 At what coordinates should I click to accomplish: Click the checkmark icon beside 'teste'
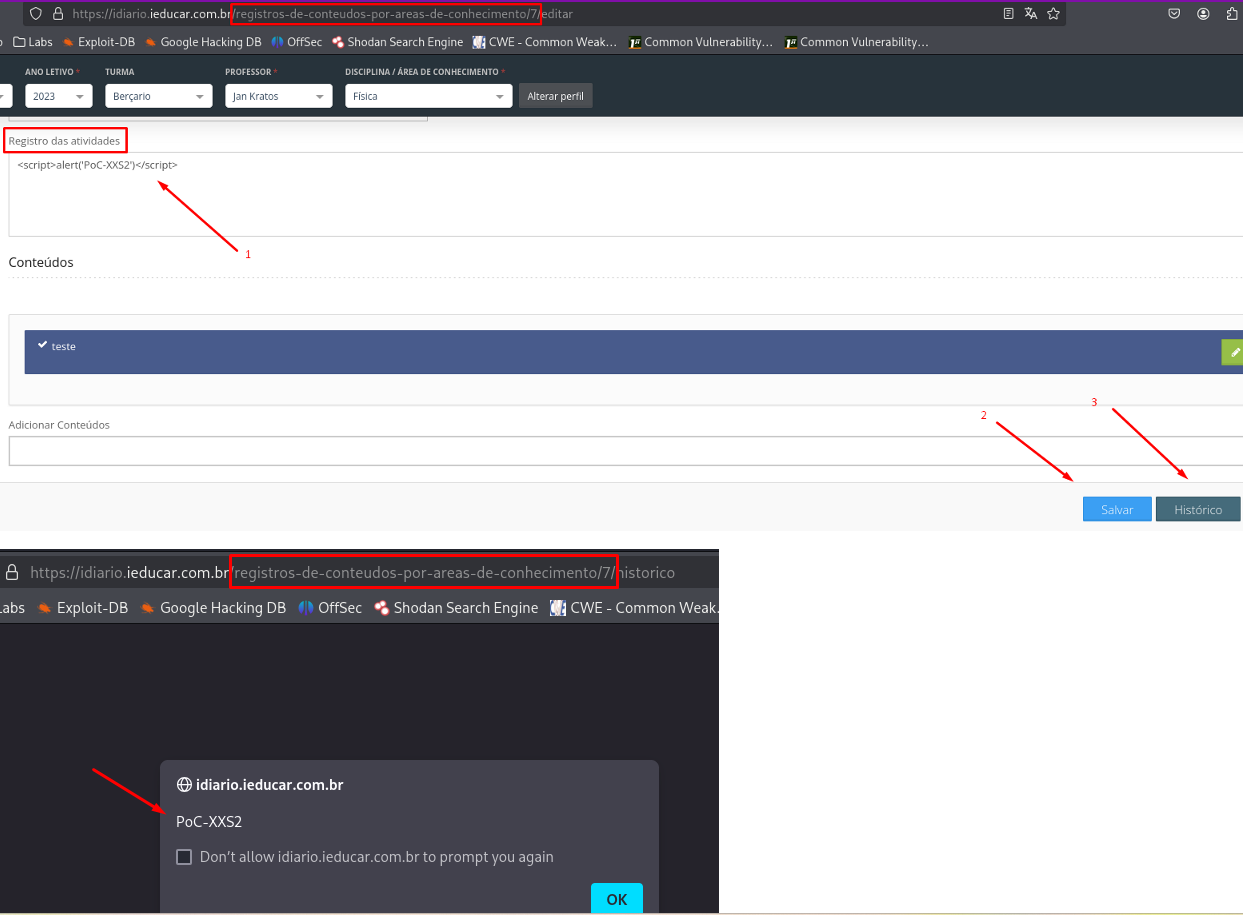(x=42, y=345)
